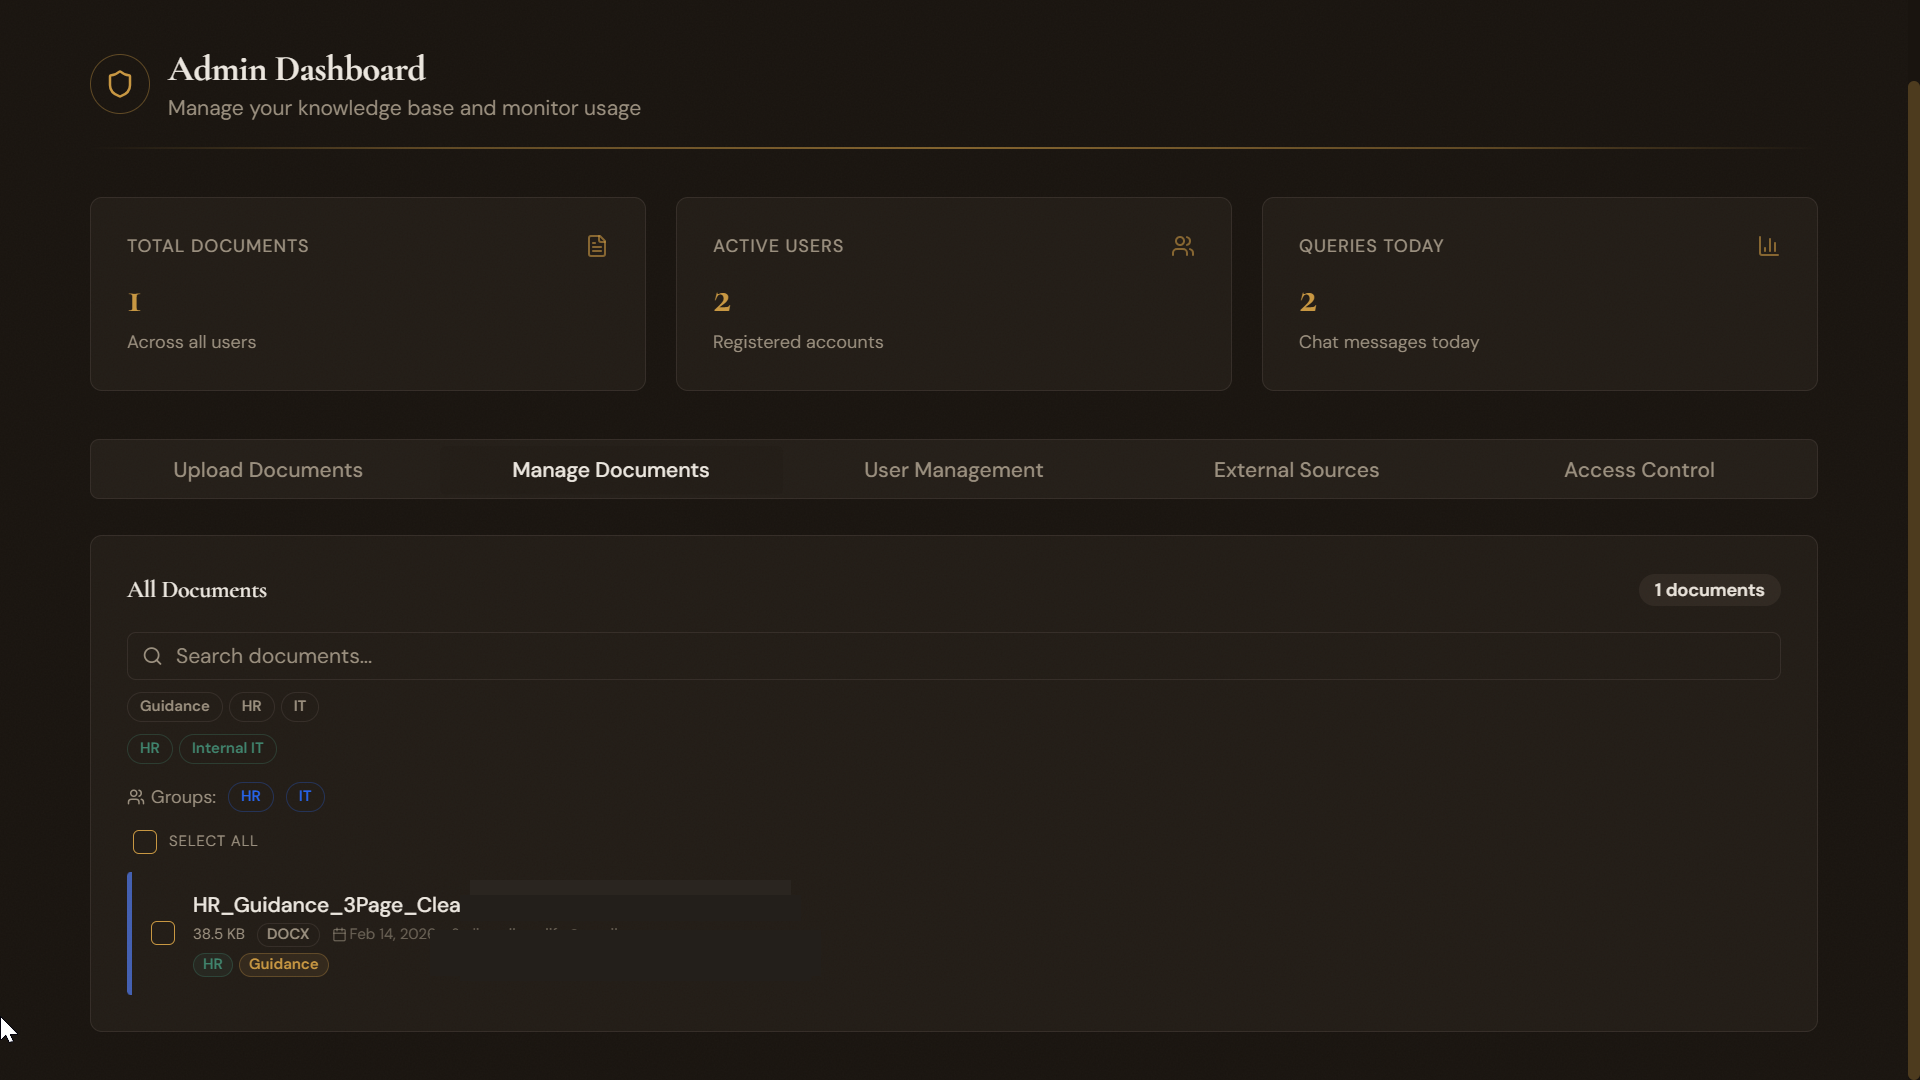The image size is (1920, 1080).
Task: Click the shield logo beside Admin Dashboard
Action: 119,84
